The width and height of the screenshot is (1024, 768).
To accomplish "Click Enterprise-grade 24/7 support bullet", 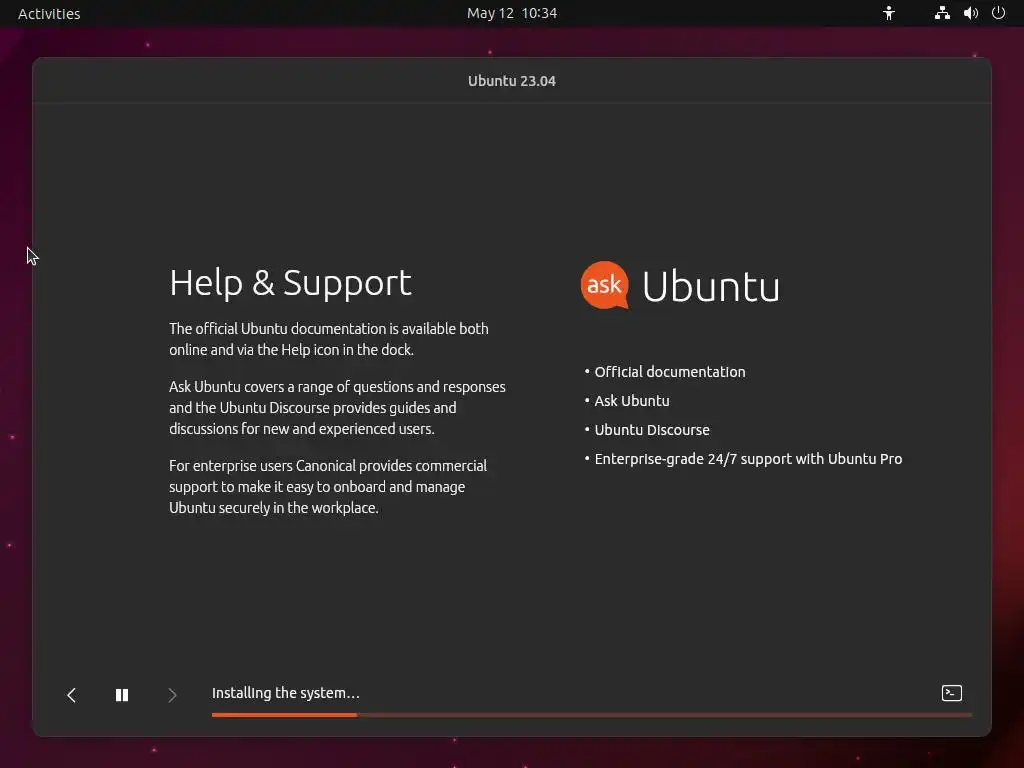I will (x=743, y=459).
